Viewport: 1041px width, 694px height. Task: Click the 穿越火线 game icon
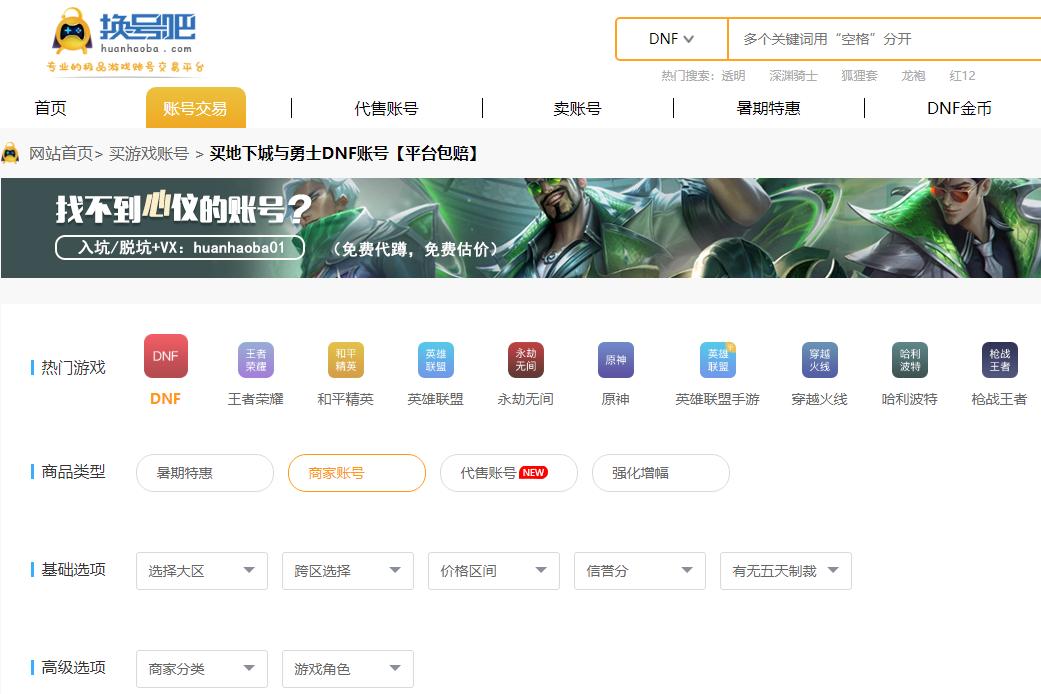(x=819, y=356)
